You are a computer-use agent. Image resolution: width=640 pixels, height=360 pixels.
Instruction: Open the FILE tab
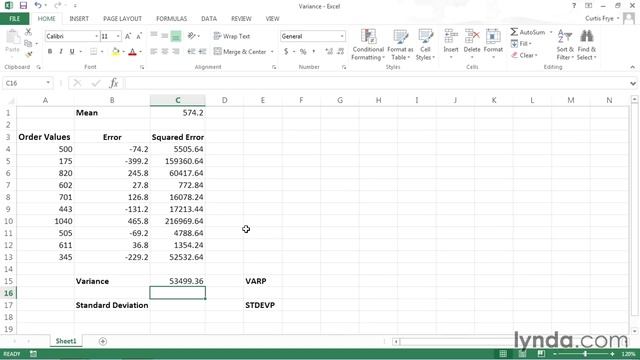pos(15,19)
